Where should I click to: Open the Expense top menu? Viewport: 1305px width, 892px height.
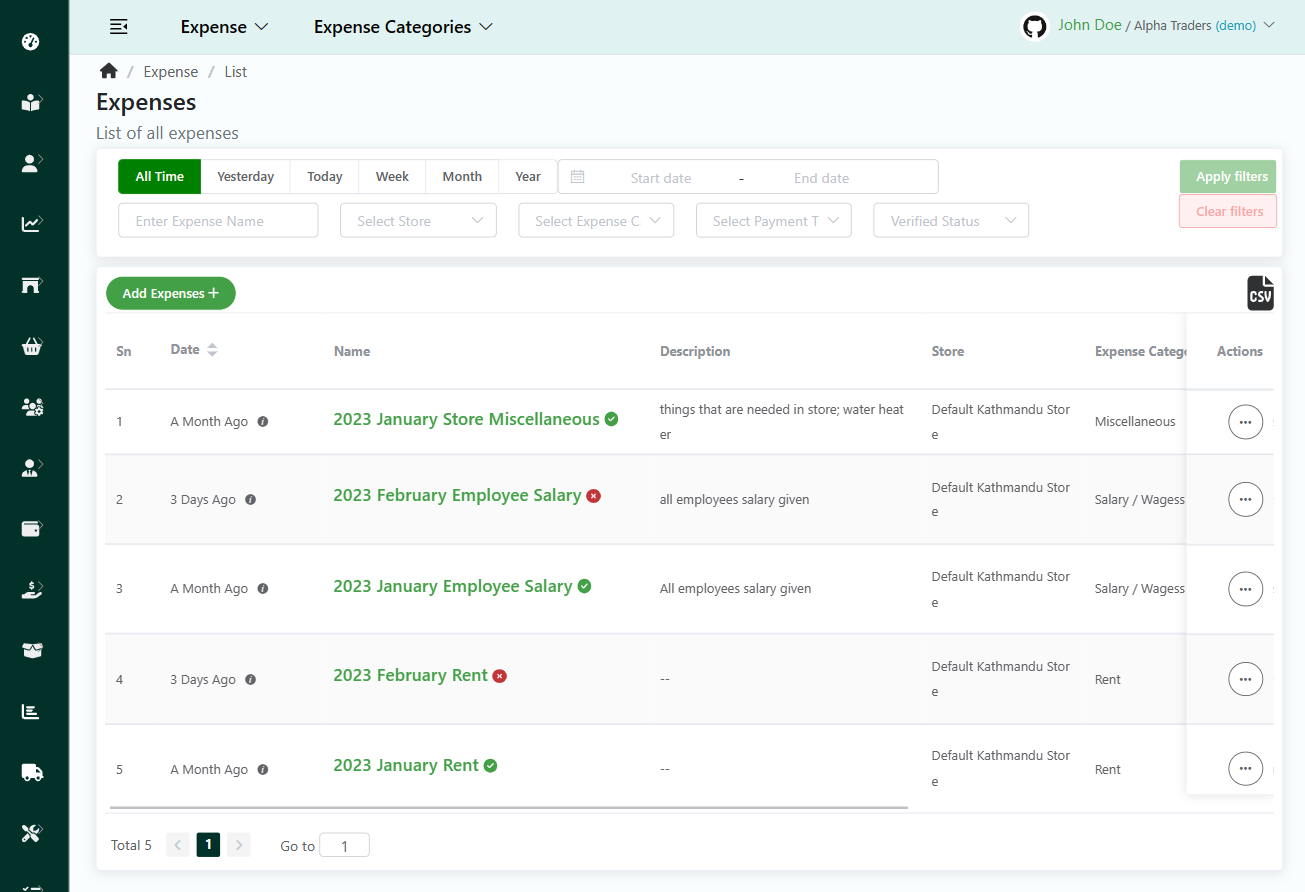coord(224,27)
